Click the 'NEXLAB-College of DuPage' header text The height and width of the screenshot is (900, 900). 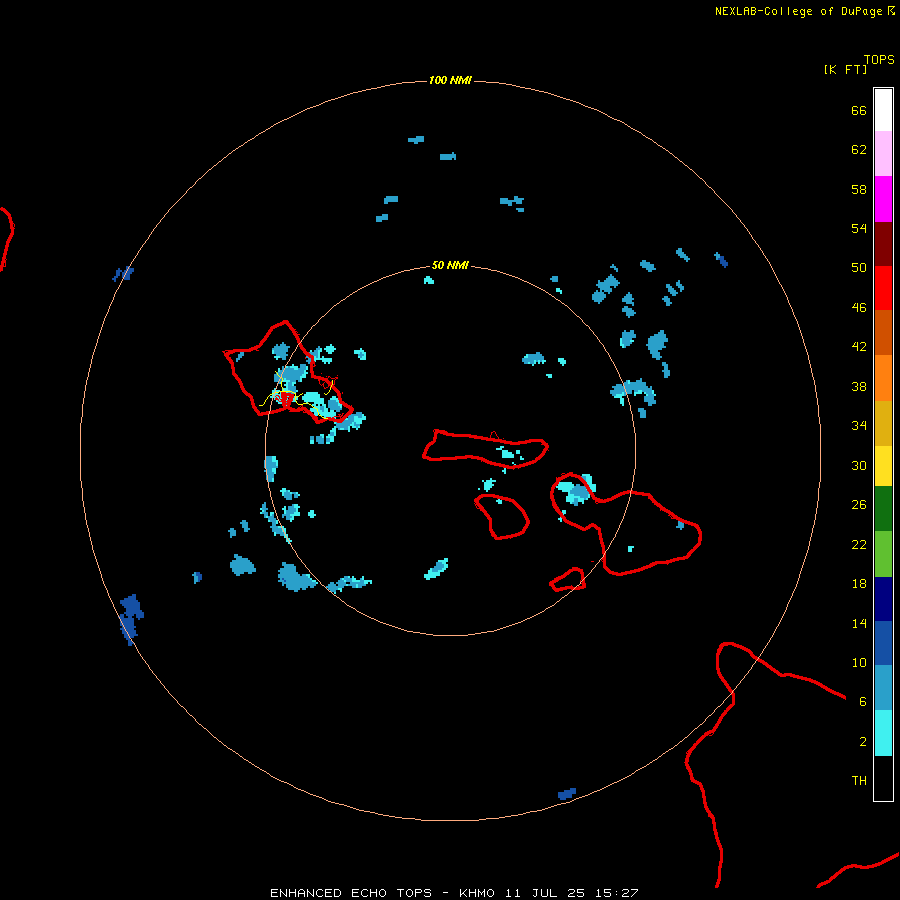click(x=798, y=11)
